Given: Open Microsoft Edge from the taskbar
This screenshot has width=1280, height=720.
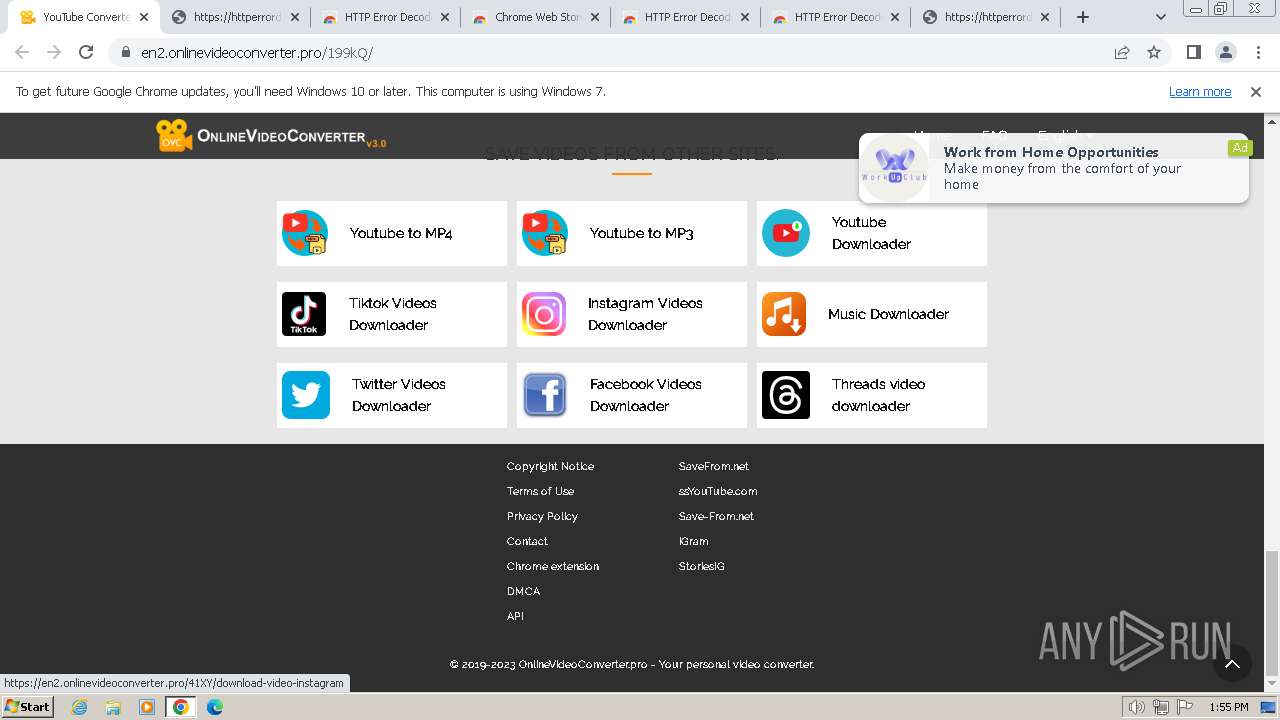Looking at the screenshot, I should pyautogui.click(x=215, y=707).
